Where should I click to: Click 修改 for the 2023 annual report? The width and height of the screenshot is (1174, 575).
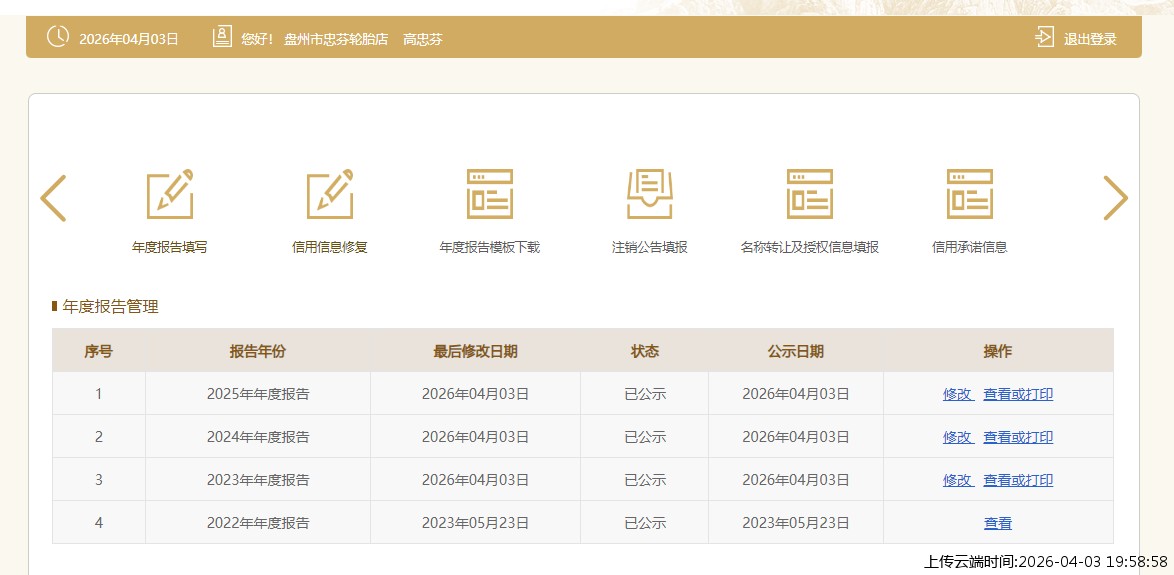(x=957, y=480)
